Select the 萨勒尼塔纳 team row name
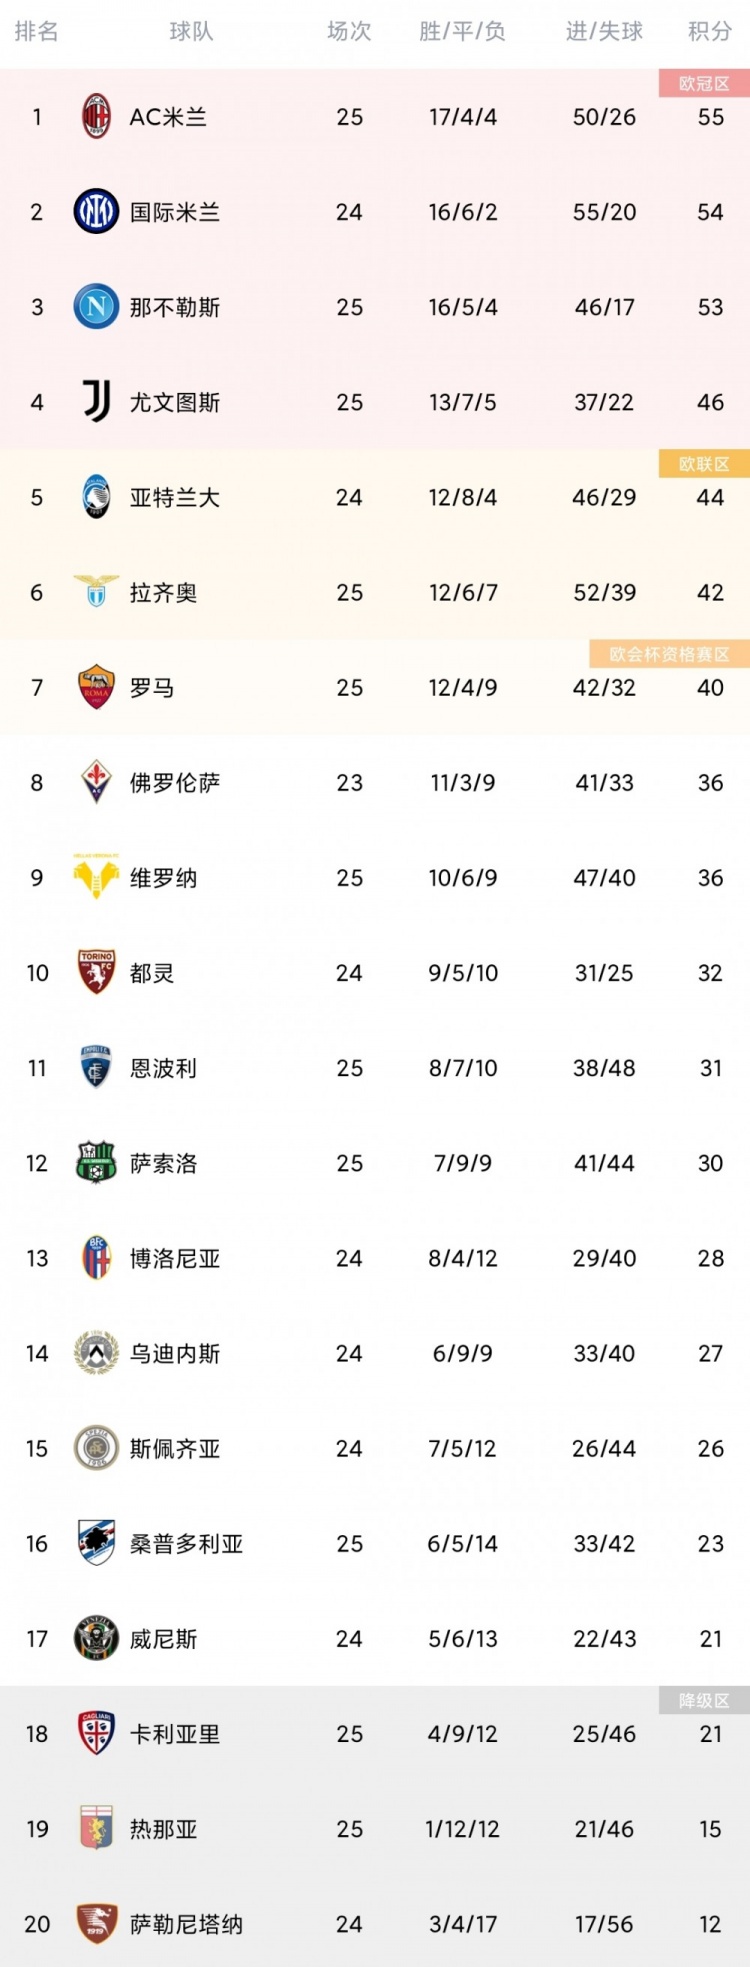This screenshot has height=1967, width=750. [x=186, y=1924]
